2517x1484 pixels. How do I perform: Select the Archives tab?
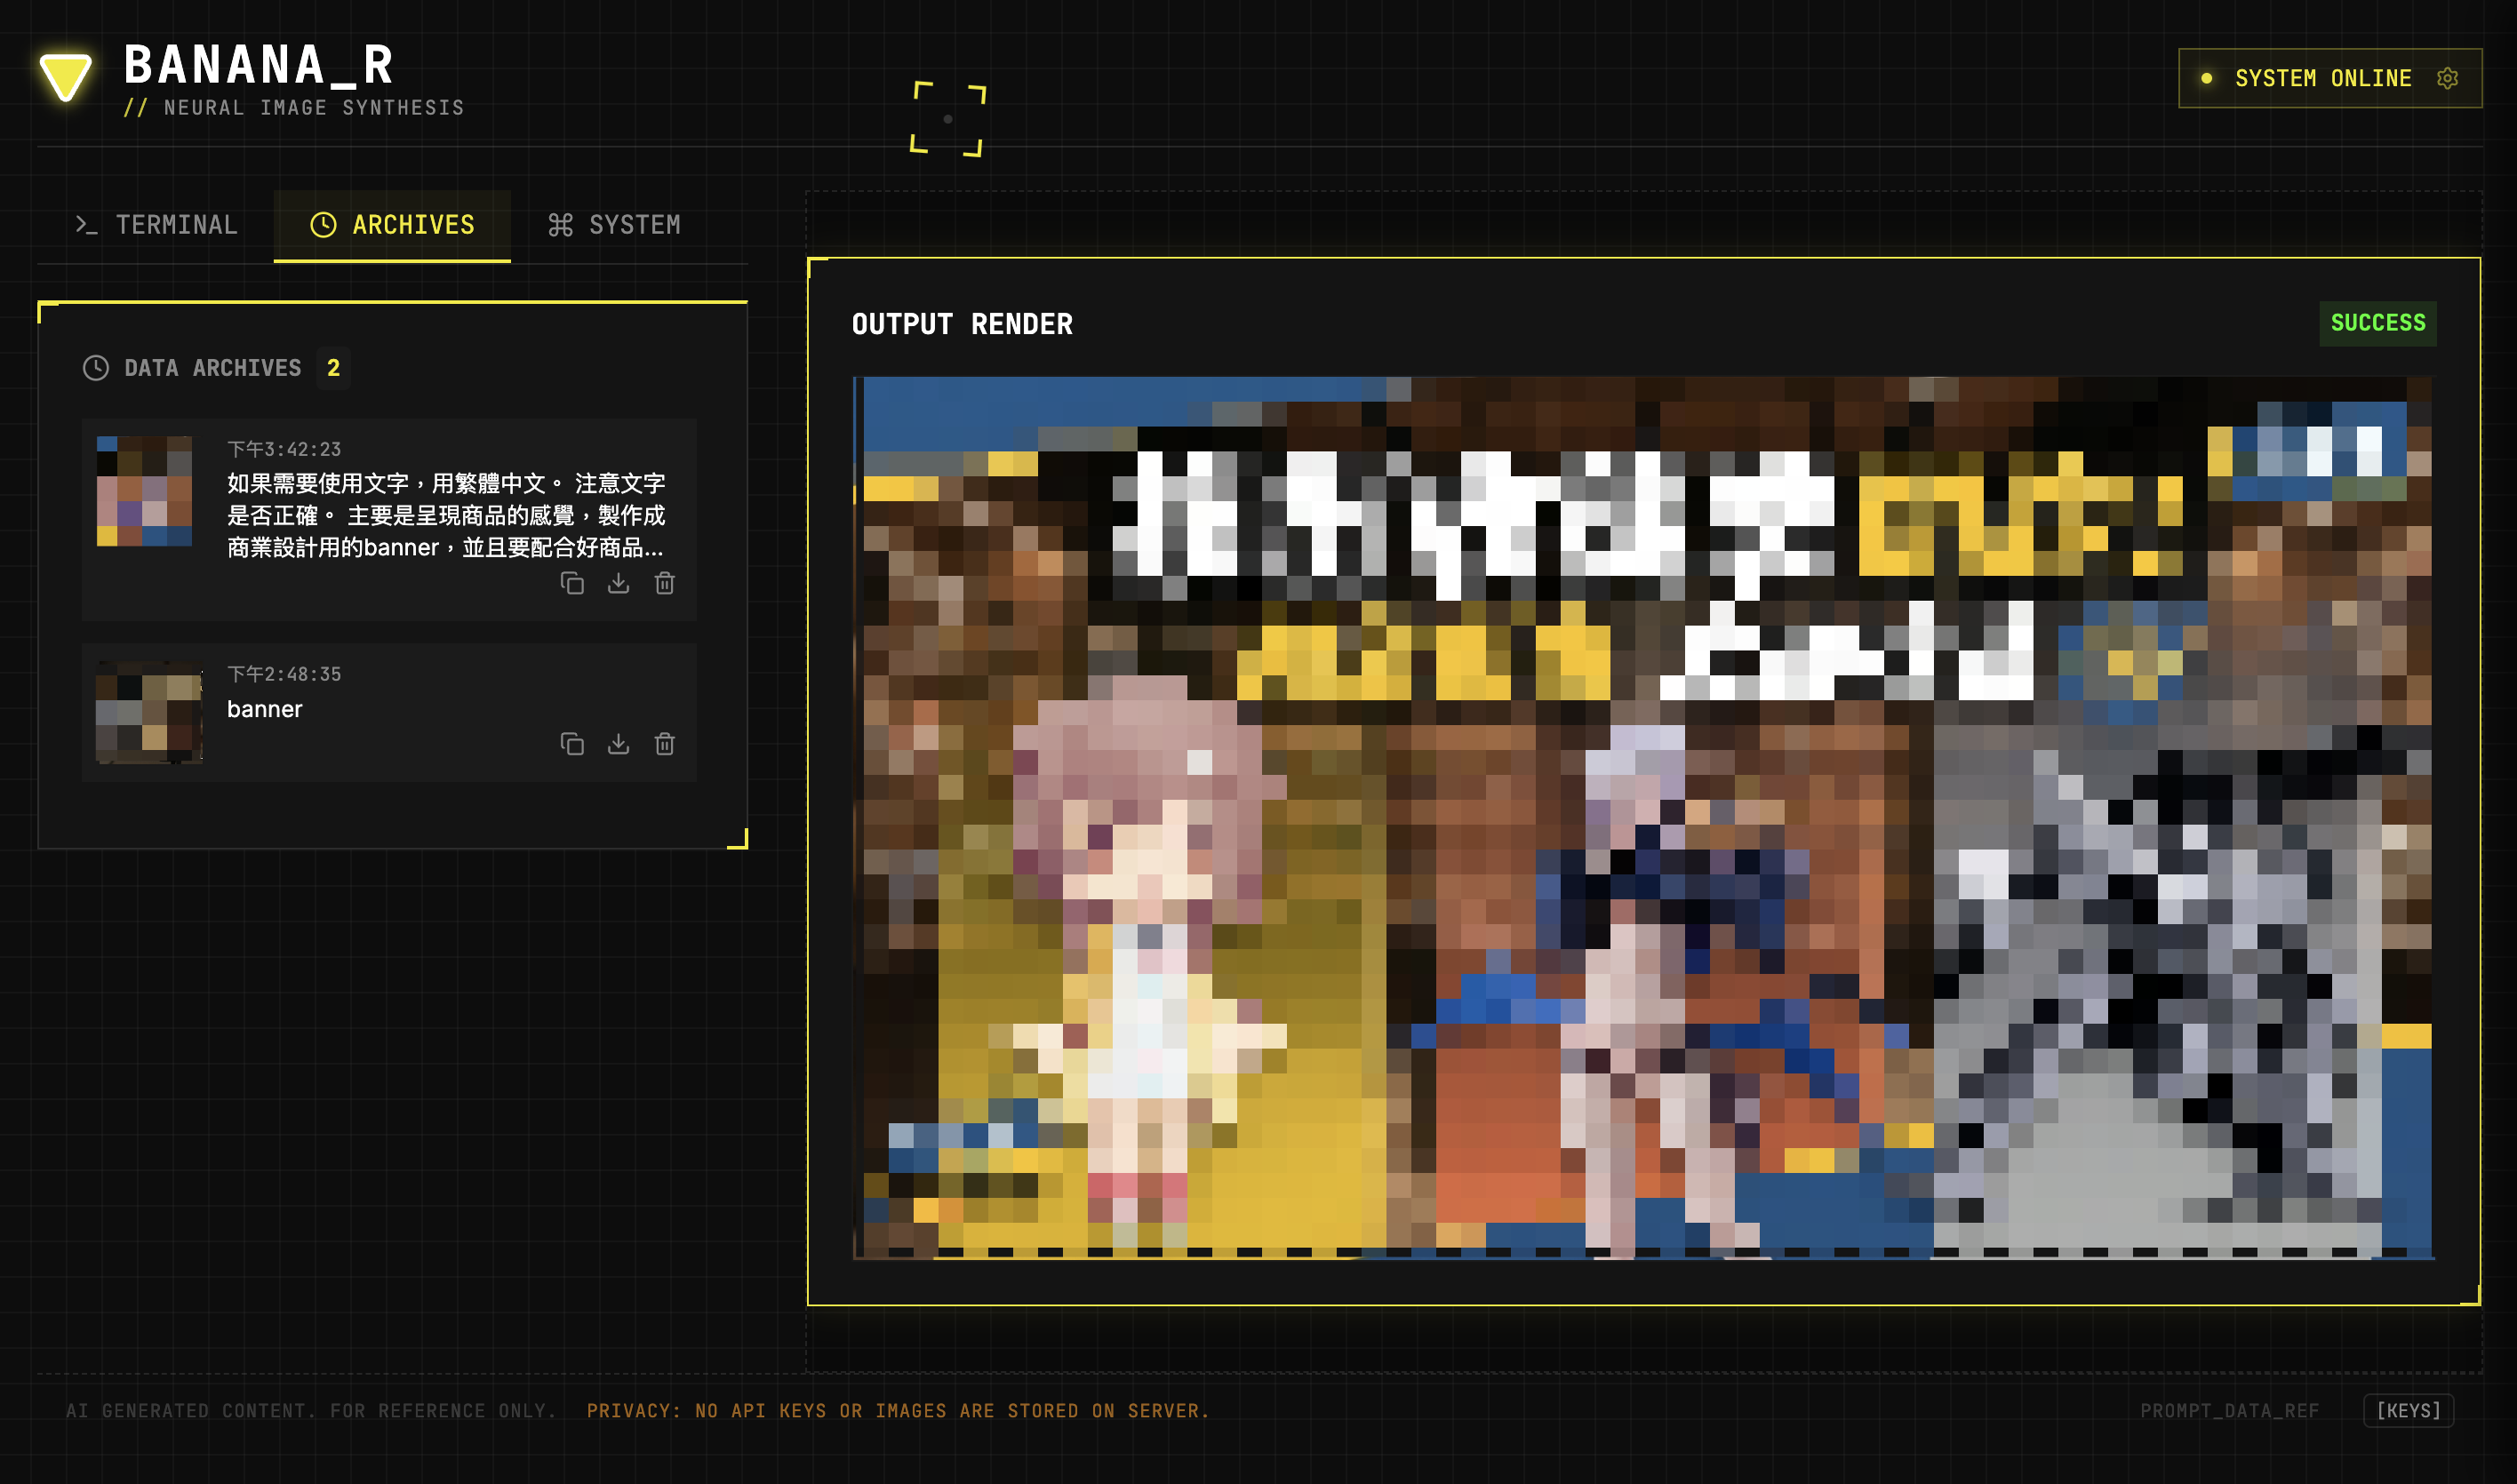tap(392, 225)
